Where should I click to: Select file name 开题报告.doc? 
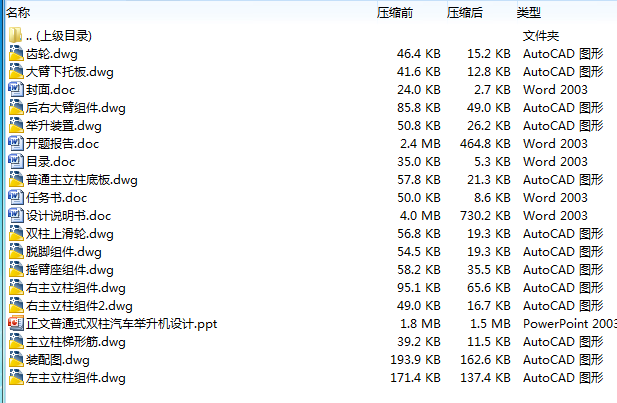click(x=62, y=144)
